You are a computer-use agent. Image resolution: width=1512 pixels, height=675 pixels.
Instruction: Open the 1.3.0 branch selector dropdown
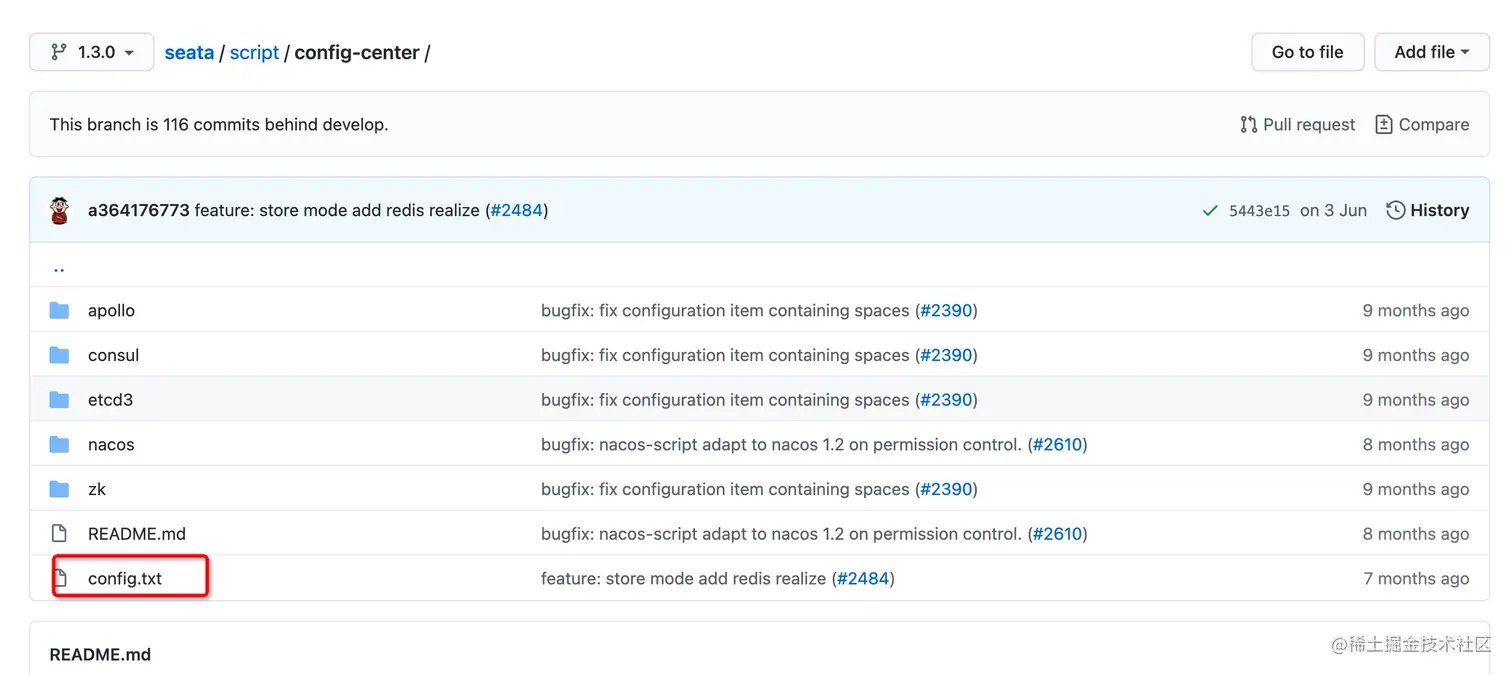coord(92,52)
